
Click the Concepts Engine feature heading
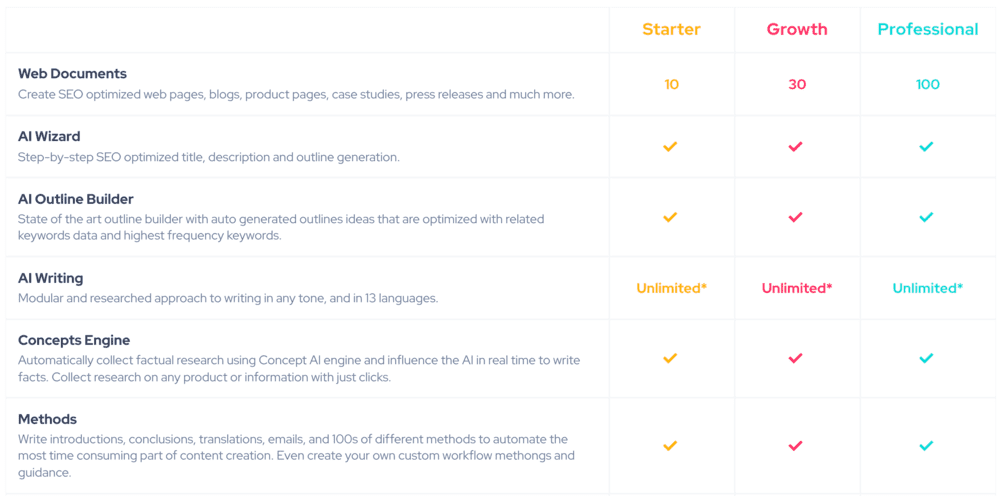74,339
